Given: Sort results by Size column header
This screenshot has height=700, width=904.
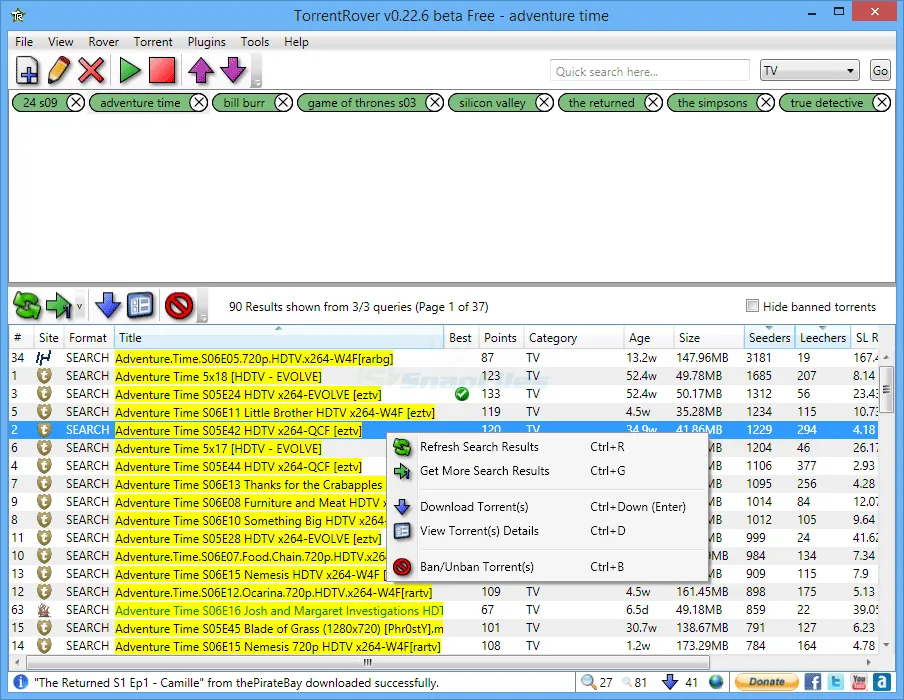Looking at the screenshot, I should [x=709, y=337].
